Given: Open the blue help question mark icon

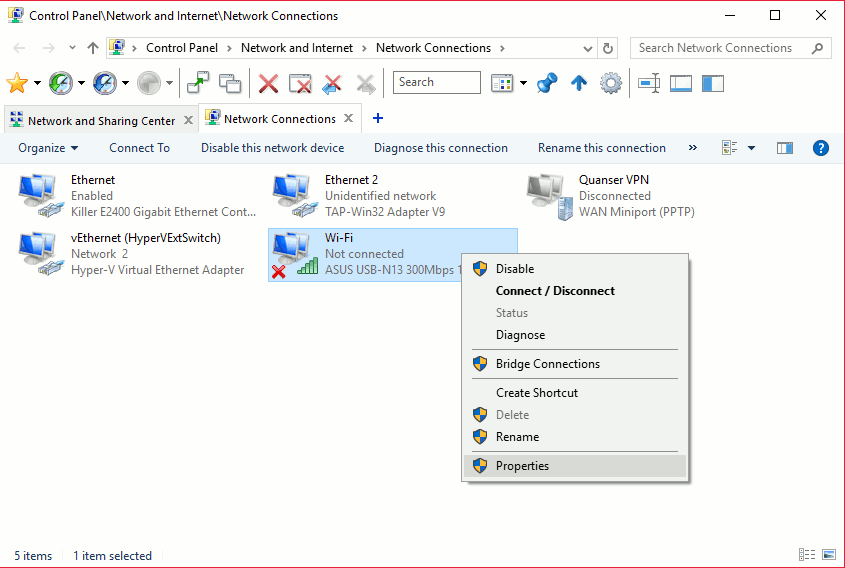Looking at the screenshot, I should (820, 148).
